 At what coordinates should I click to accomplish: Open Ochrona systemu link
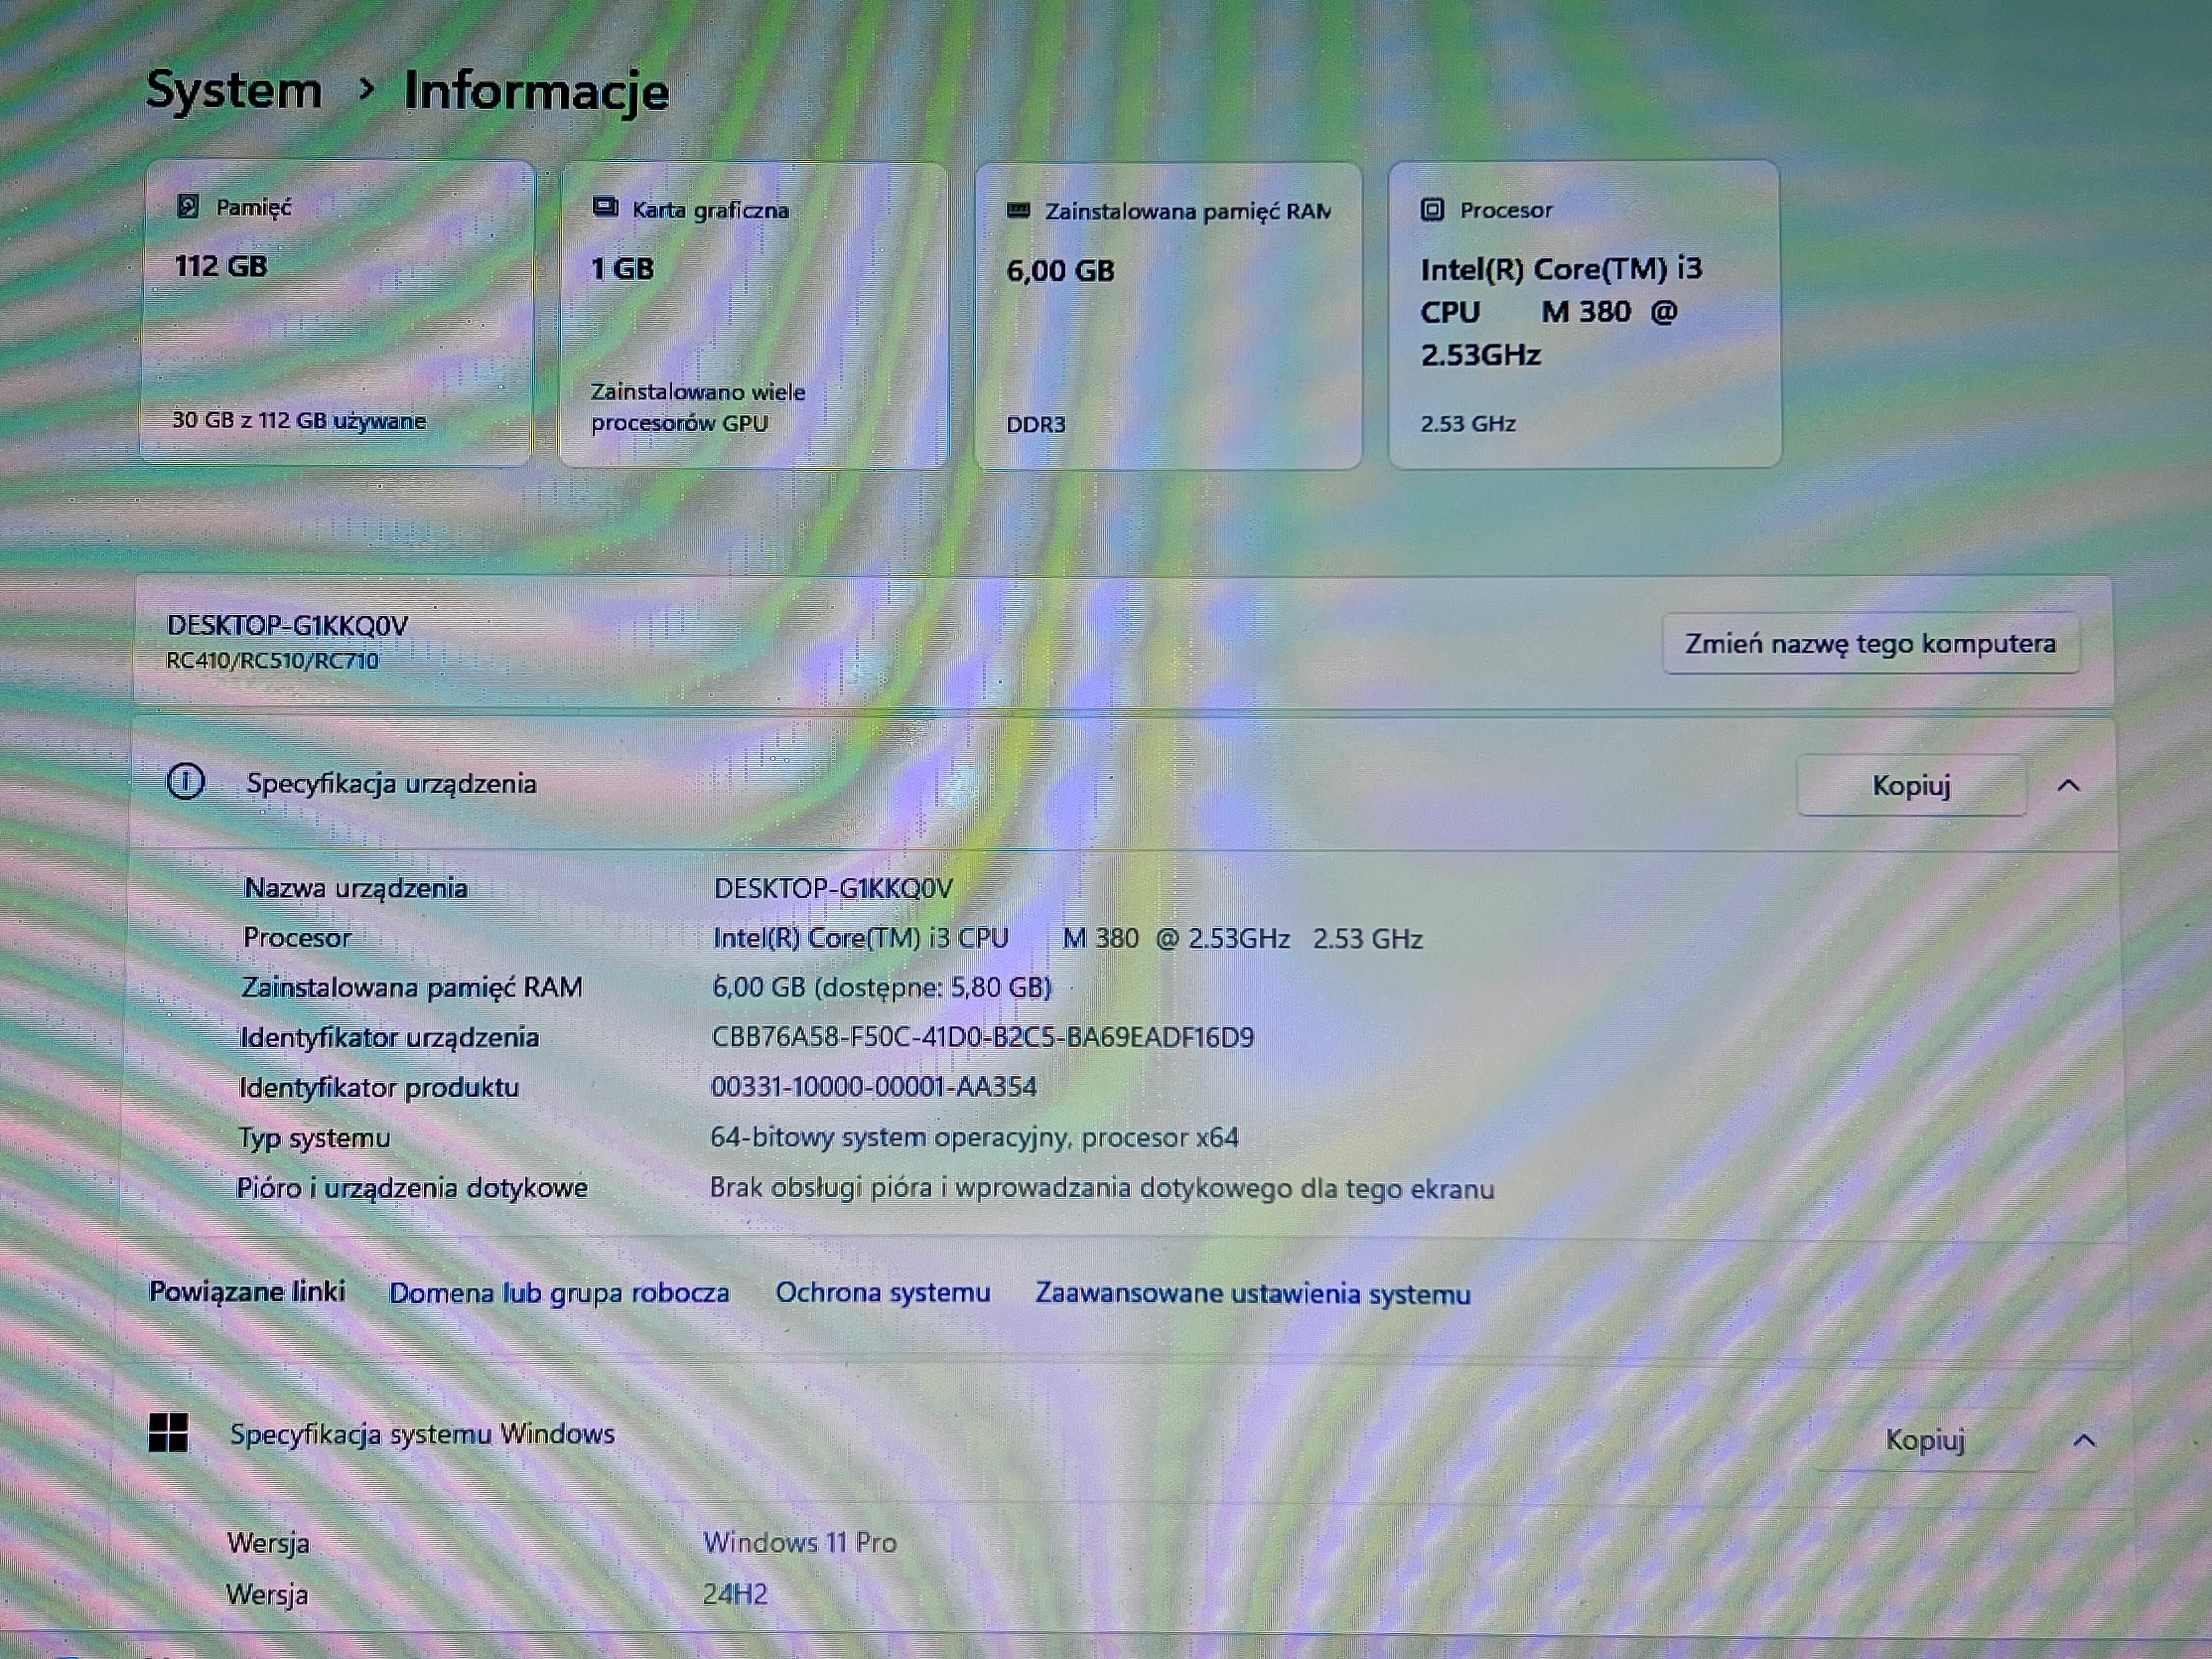(x=883, y=1292)
